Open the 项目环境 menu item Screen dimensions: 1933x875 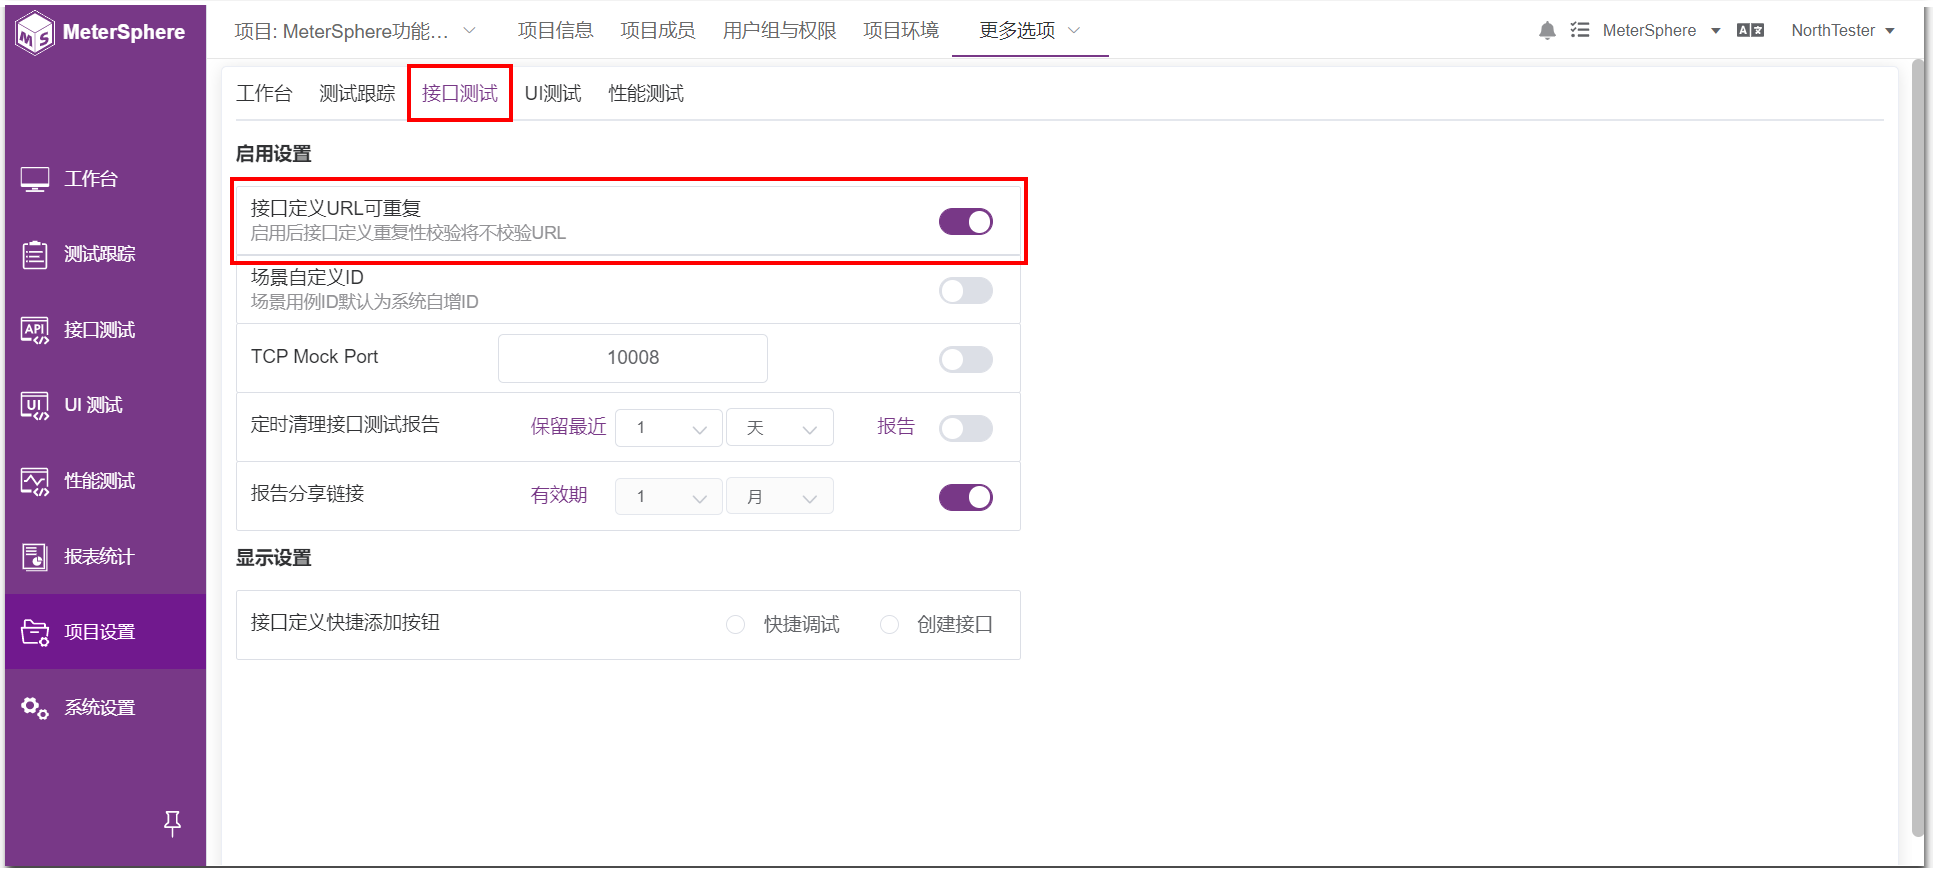[x=901, y=31]
